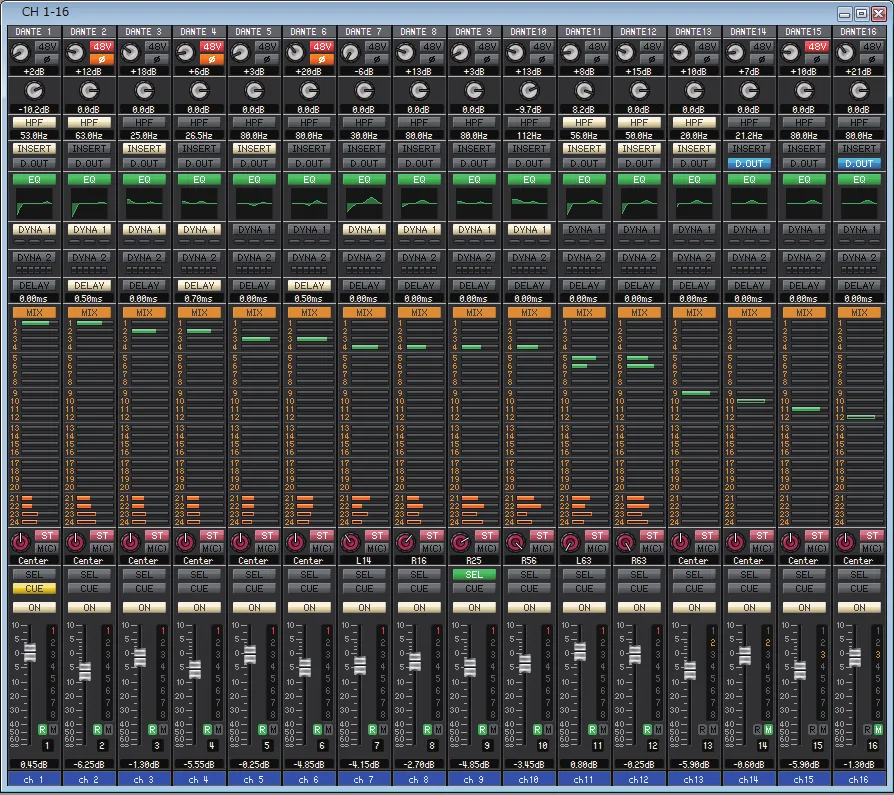Click the blue D.OUT button on DANTE 14
This screenshot has width=894, height=795.
point(749,163)
